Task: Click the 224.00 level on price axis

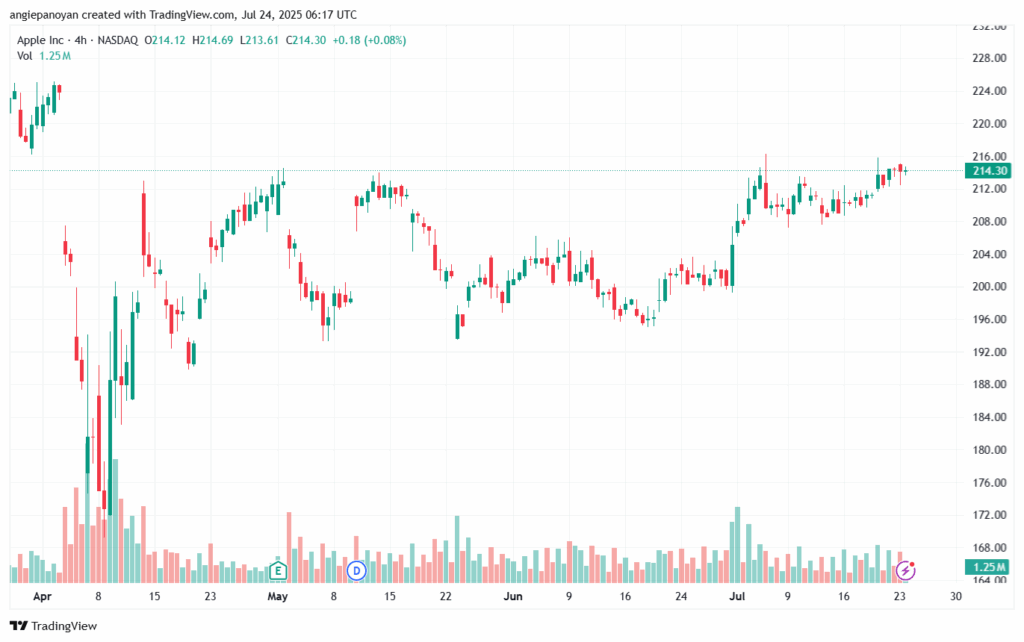Action: tap(989, 91)
